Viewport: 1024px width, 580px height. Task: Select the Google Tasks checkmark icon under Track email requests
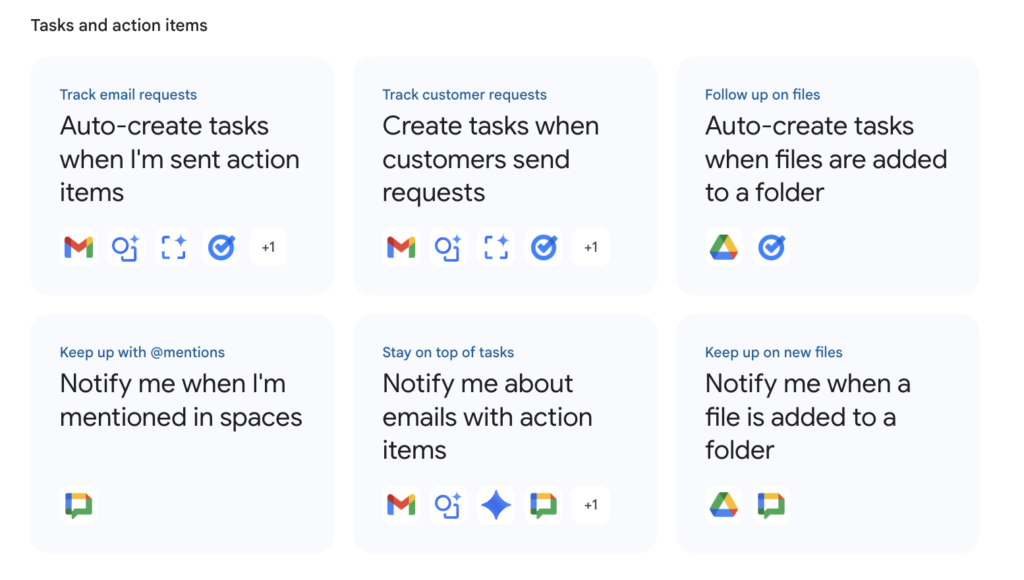coord(221,247)
